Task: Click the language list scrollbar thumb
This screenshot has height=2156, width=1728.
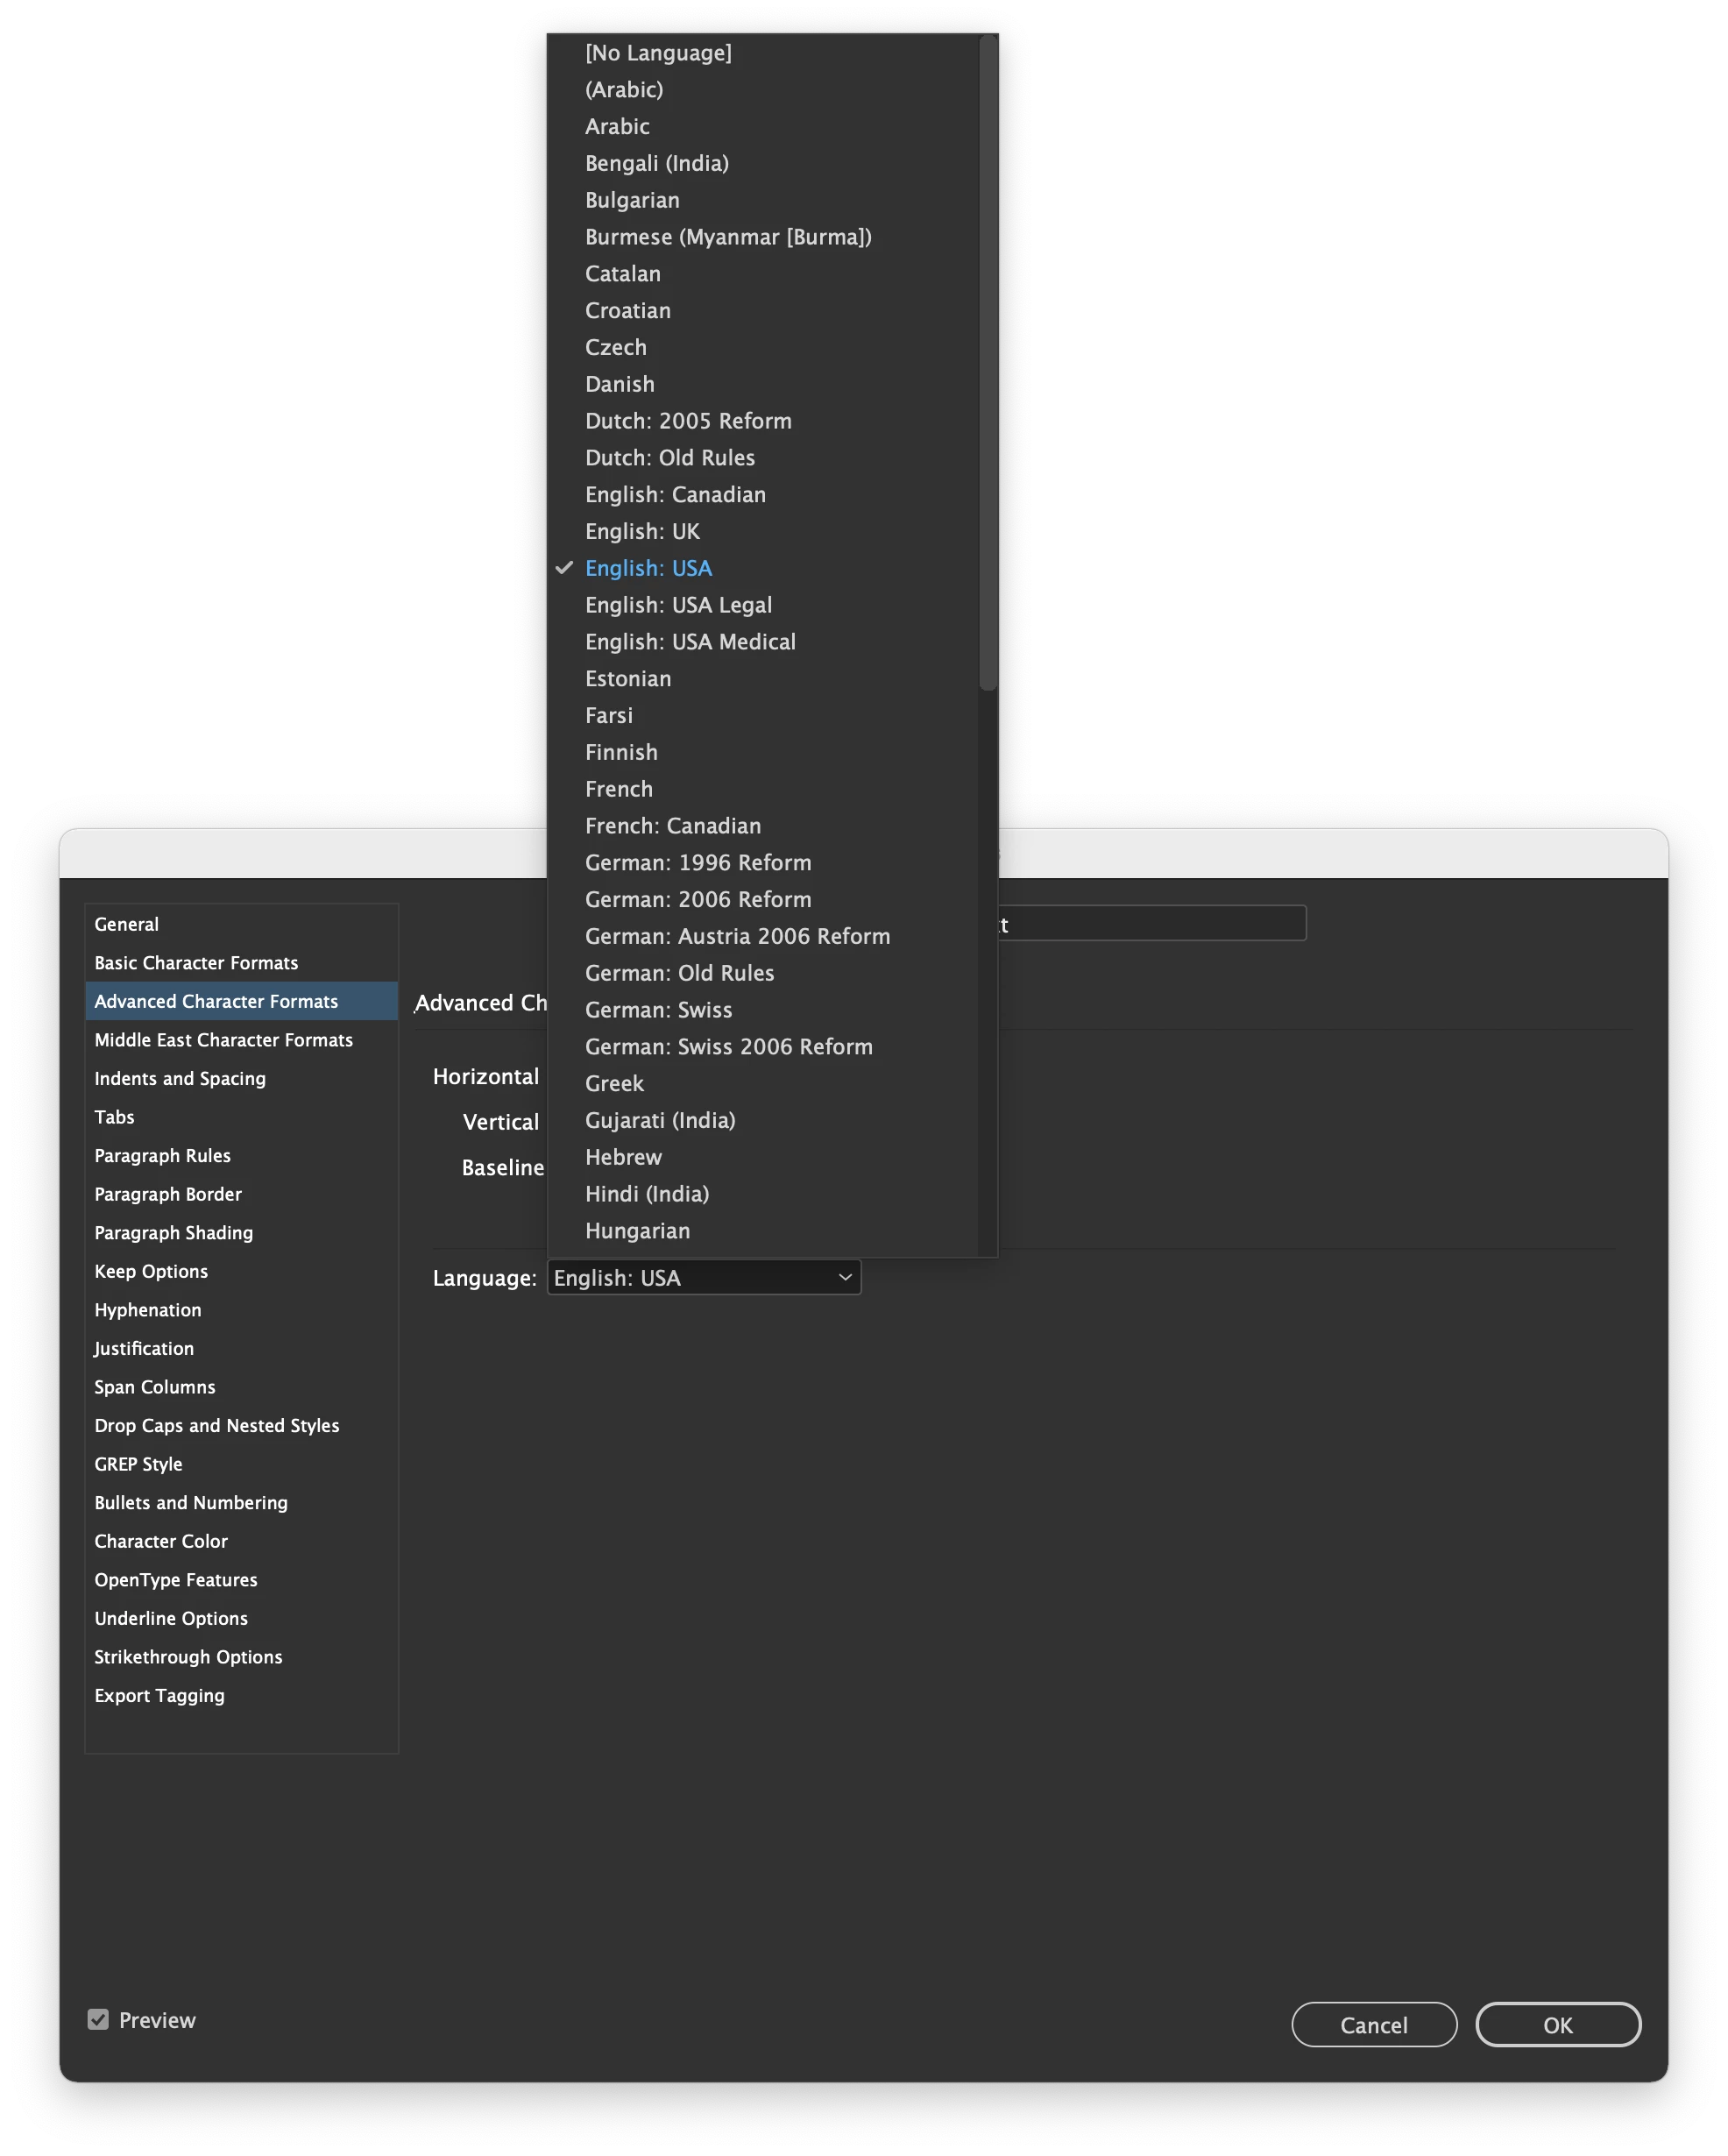Action: tap(988, 360)
